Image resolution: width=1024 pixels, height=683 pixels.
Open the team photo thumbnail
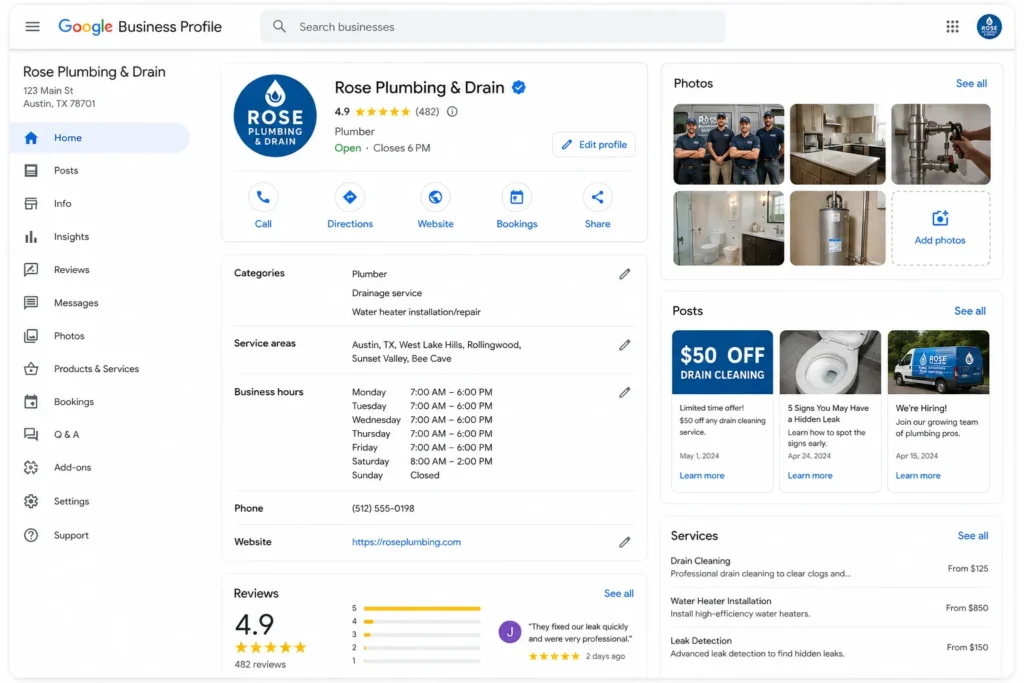(728, 144)
